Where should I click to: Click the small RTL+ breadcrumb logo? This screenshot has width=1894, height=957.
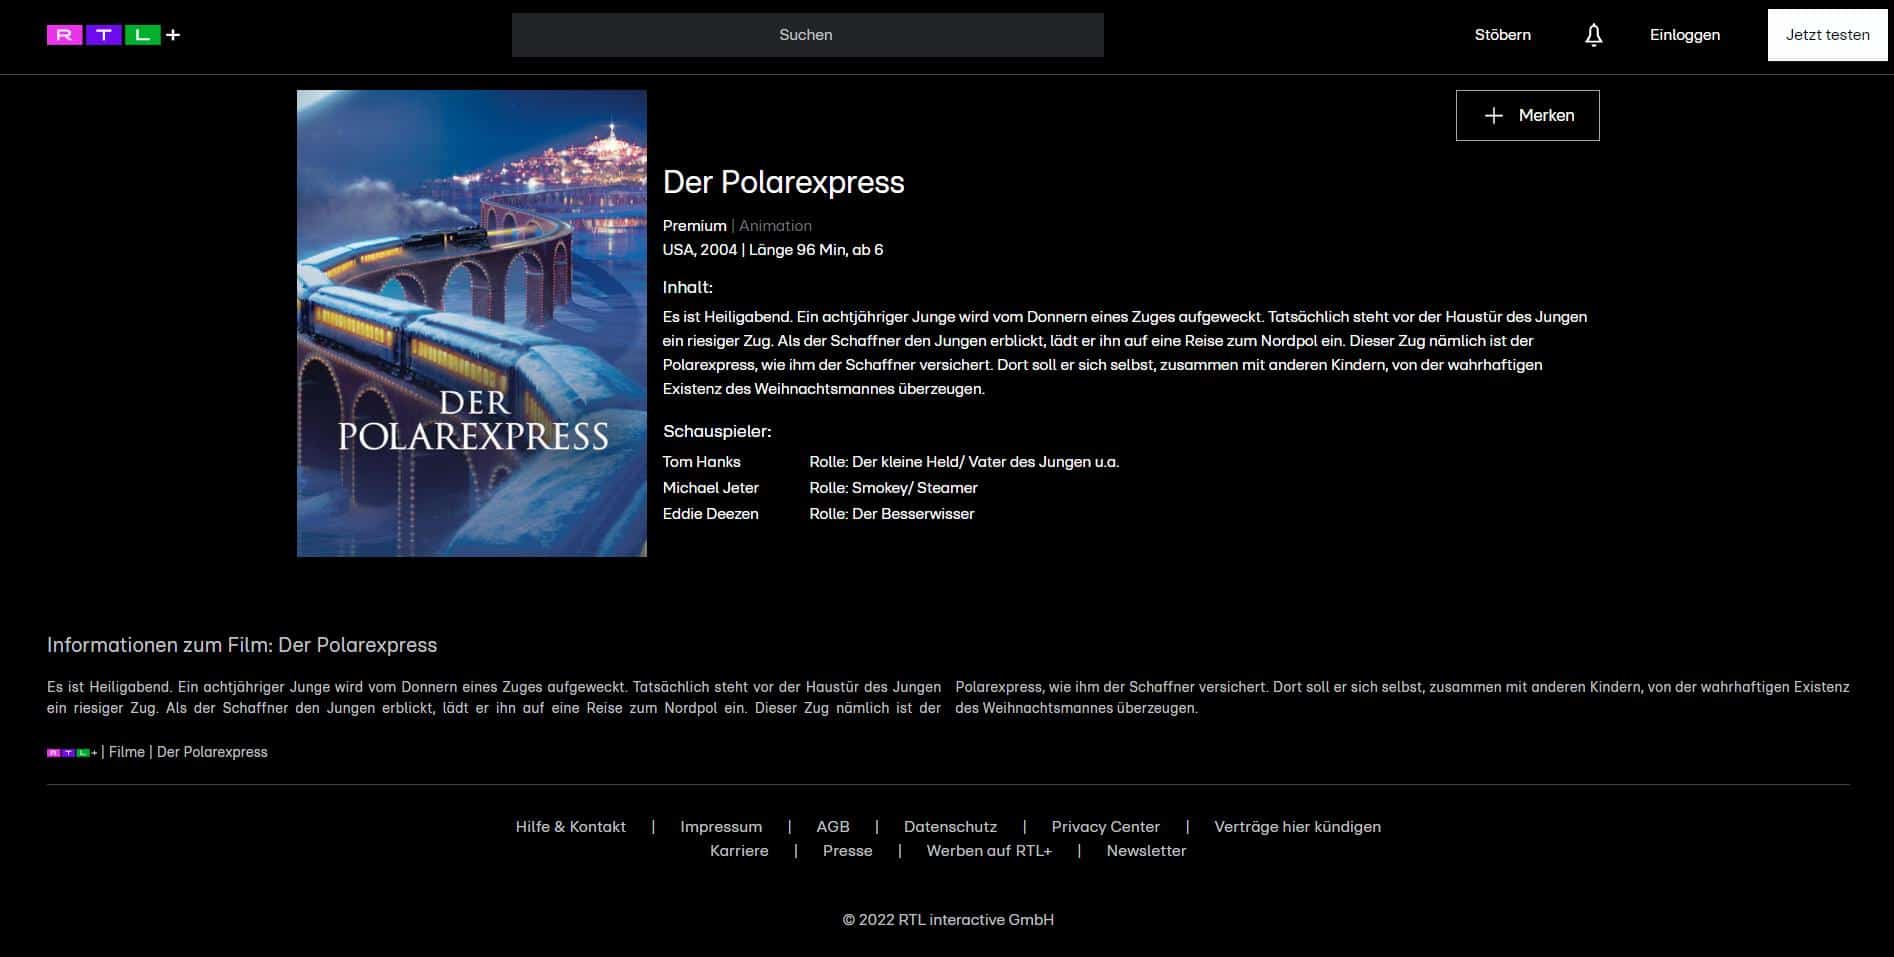(x=72, y=752)
